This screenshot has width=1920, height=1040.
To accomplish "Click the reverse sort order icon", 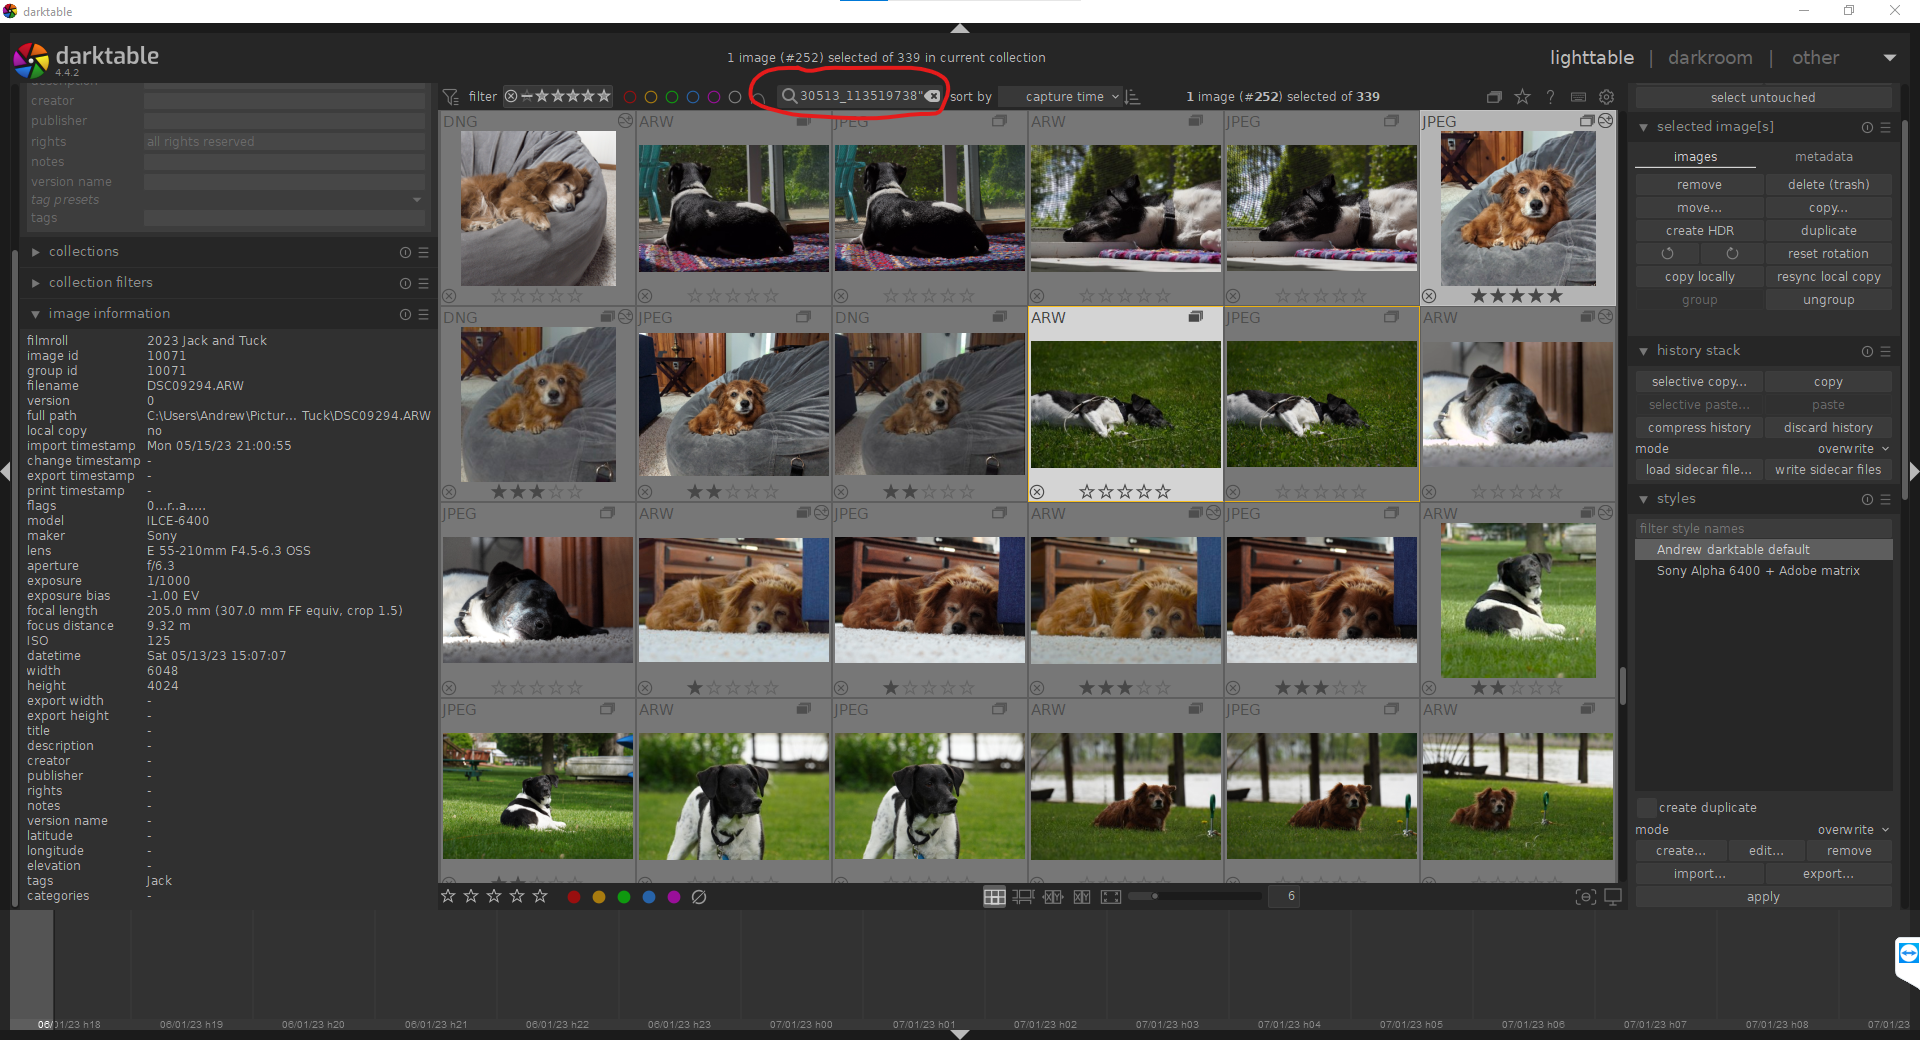I will [1133, 97].
